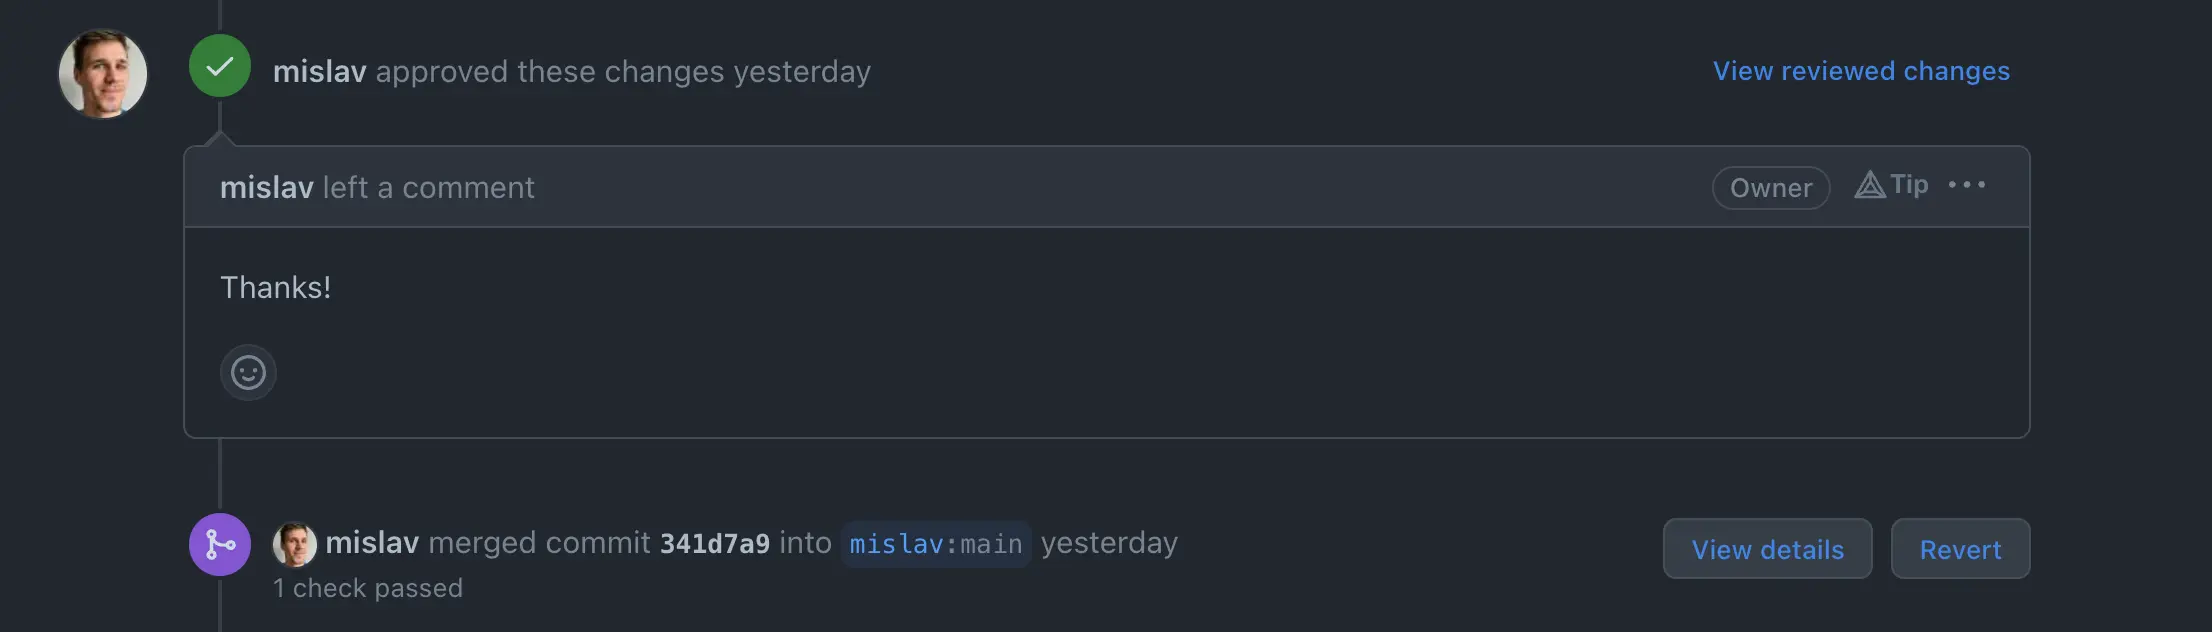
Task: Click mislav username in the merged line
Action: click(372, 543)
